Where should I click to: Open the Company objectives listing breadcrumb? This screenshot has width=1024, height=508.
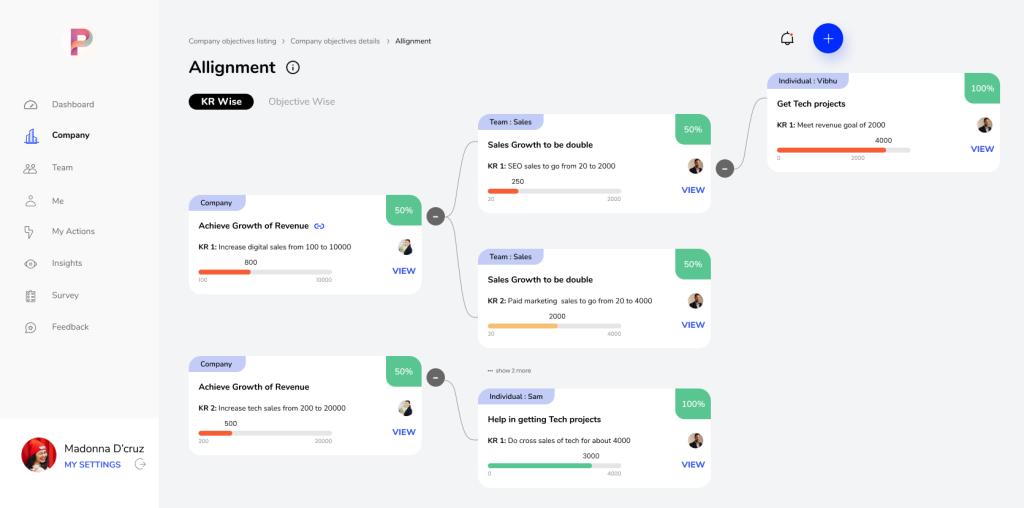(232, 41)
